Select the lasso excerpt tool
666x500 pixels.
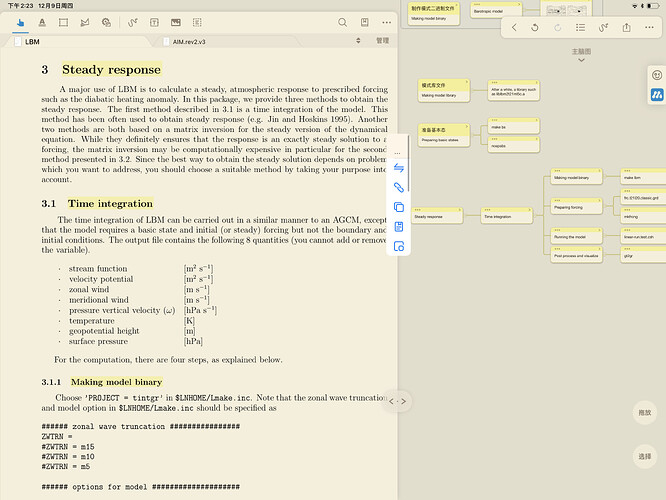tap(85, 23)
